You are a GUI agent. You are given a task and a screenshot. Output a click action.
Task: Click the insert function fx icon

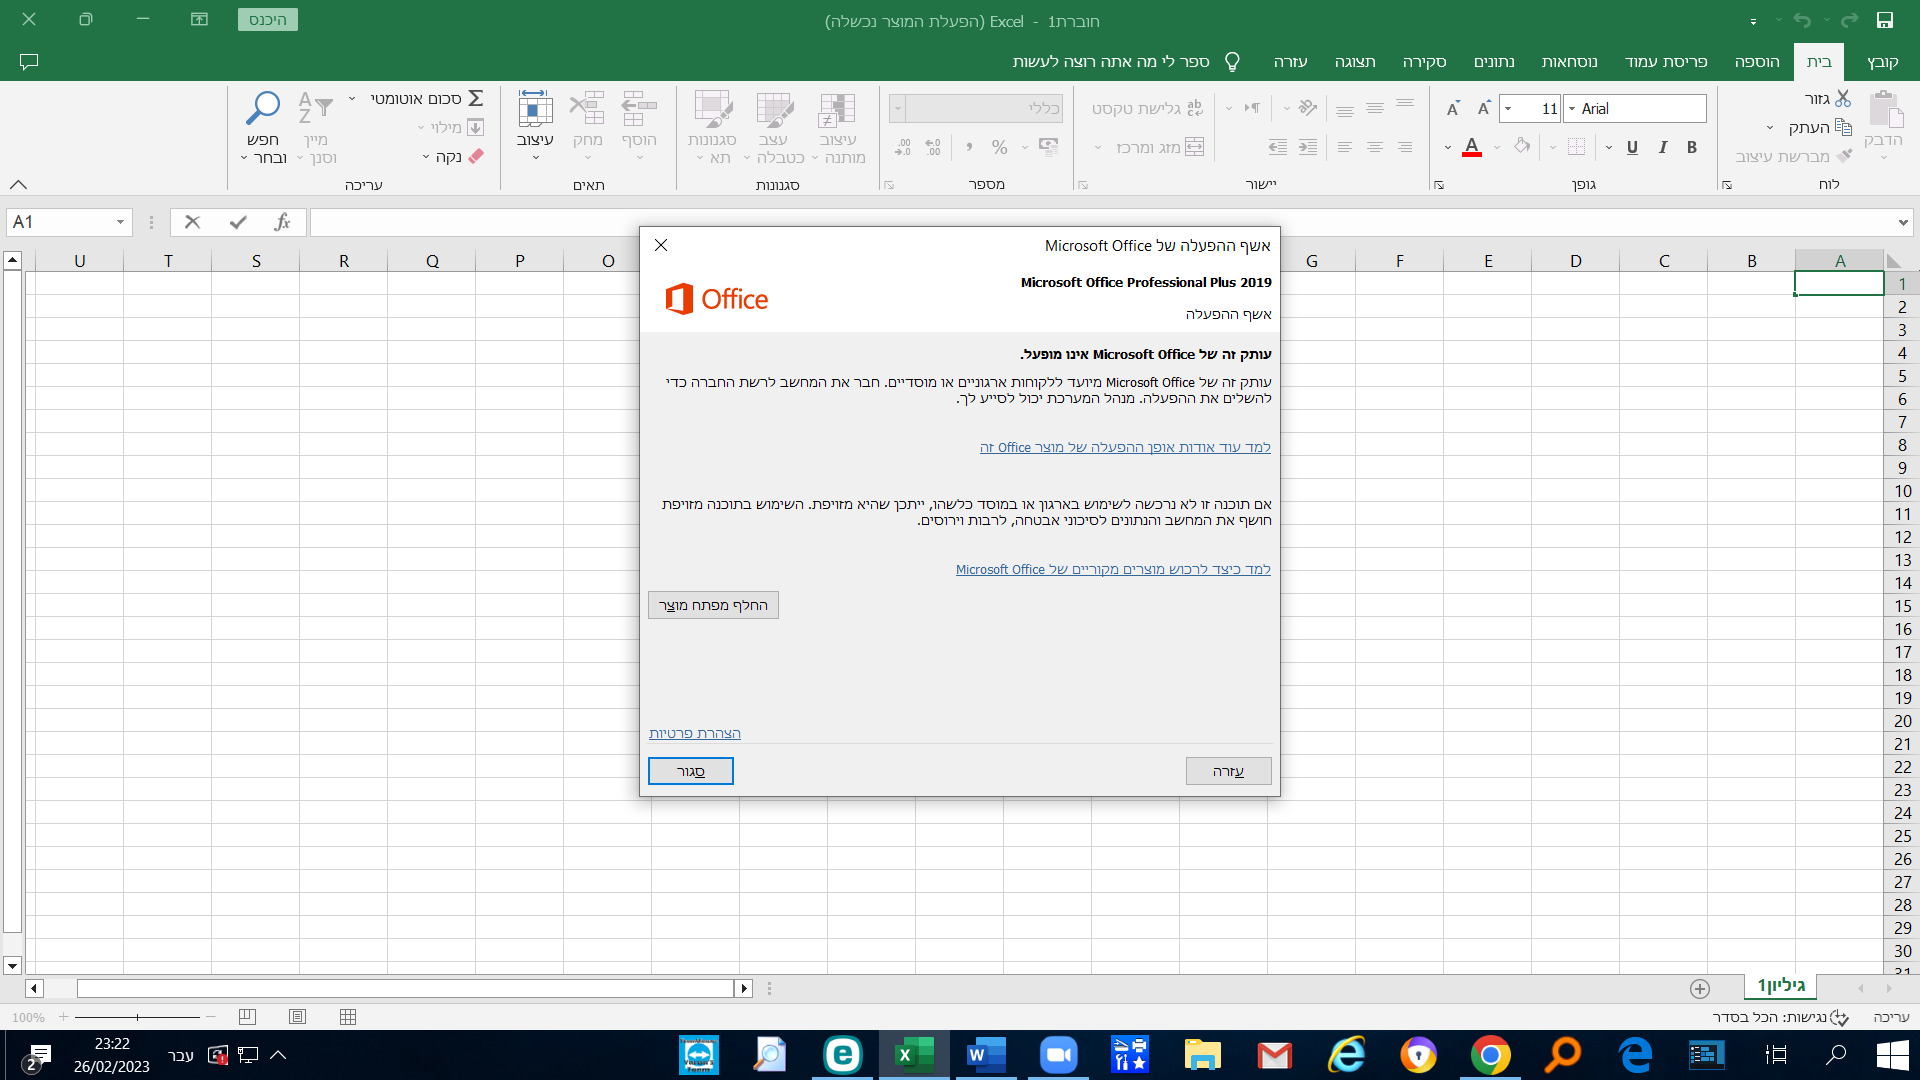pyautogui.click(x=282, y=222)
